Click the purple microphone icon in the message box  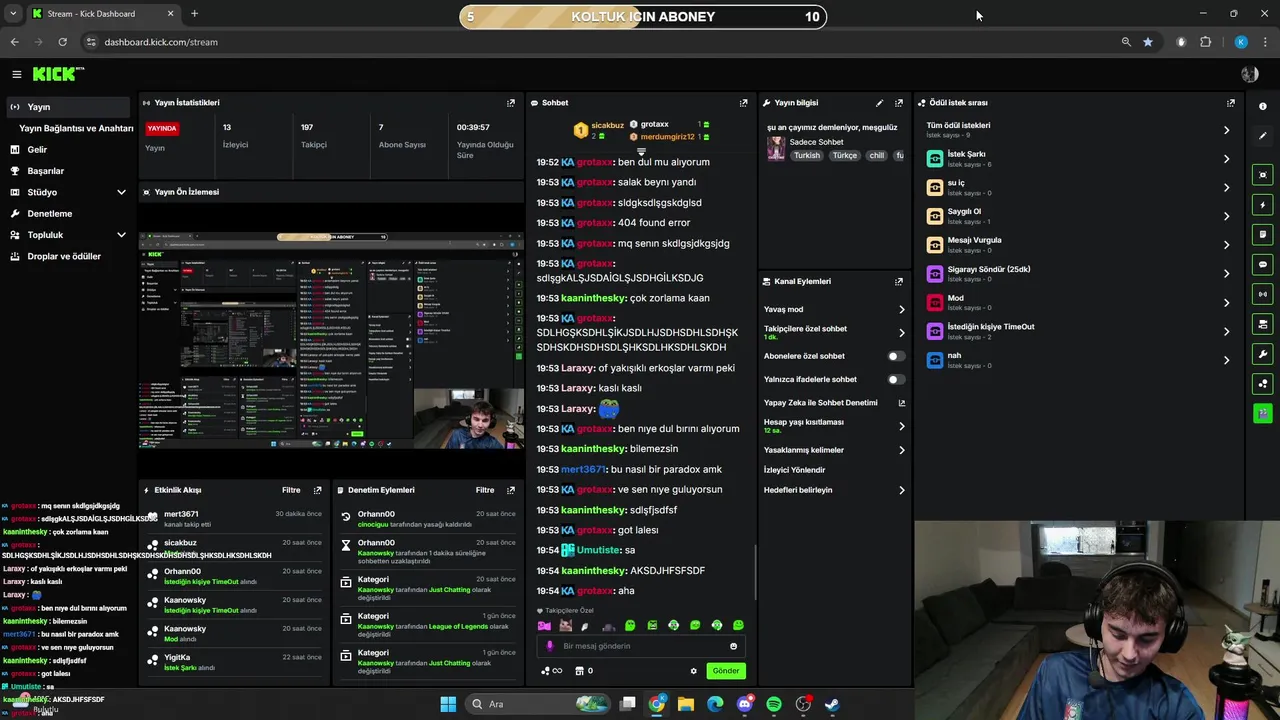549,647
